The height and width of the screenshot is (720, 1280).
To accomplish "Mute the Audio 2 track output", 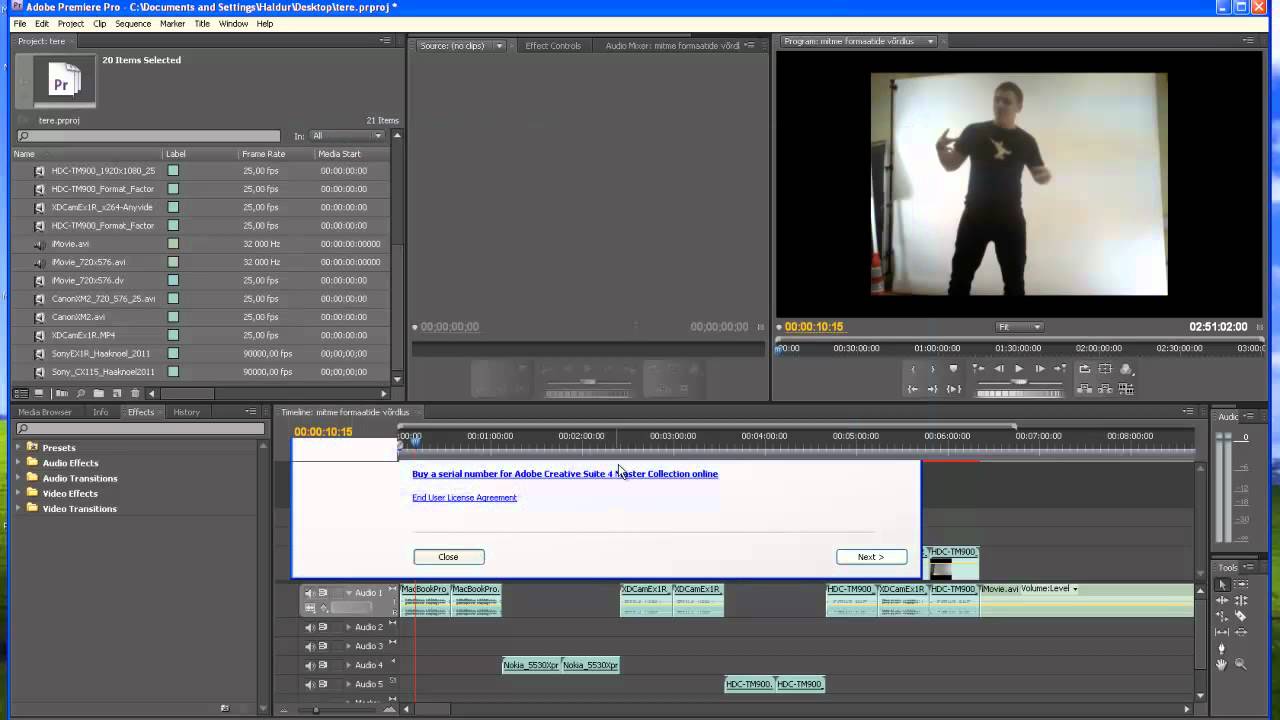I will [x=309, y=627].
